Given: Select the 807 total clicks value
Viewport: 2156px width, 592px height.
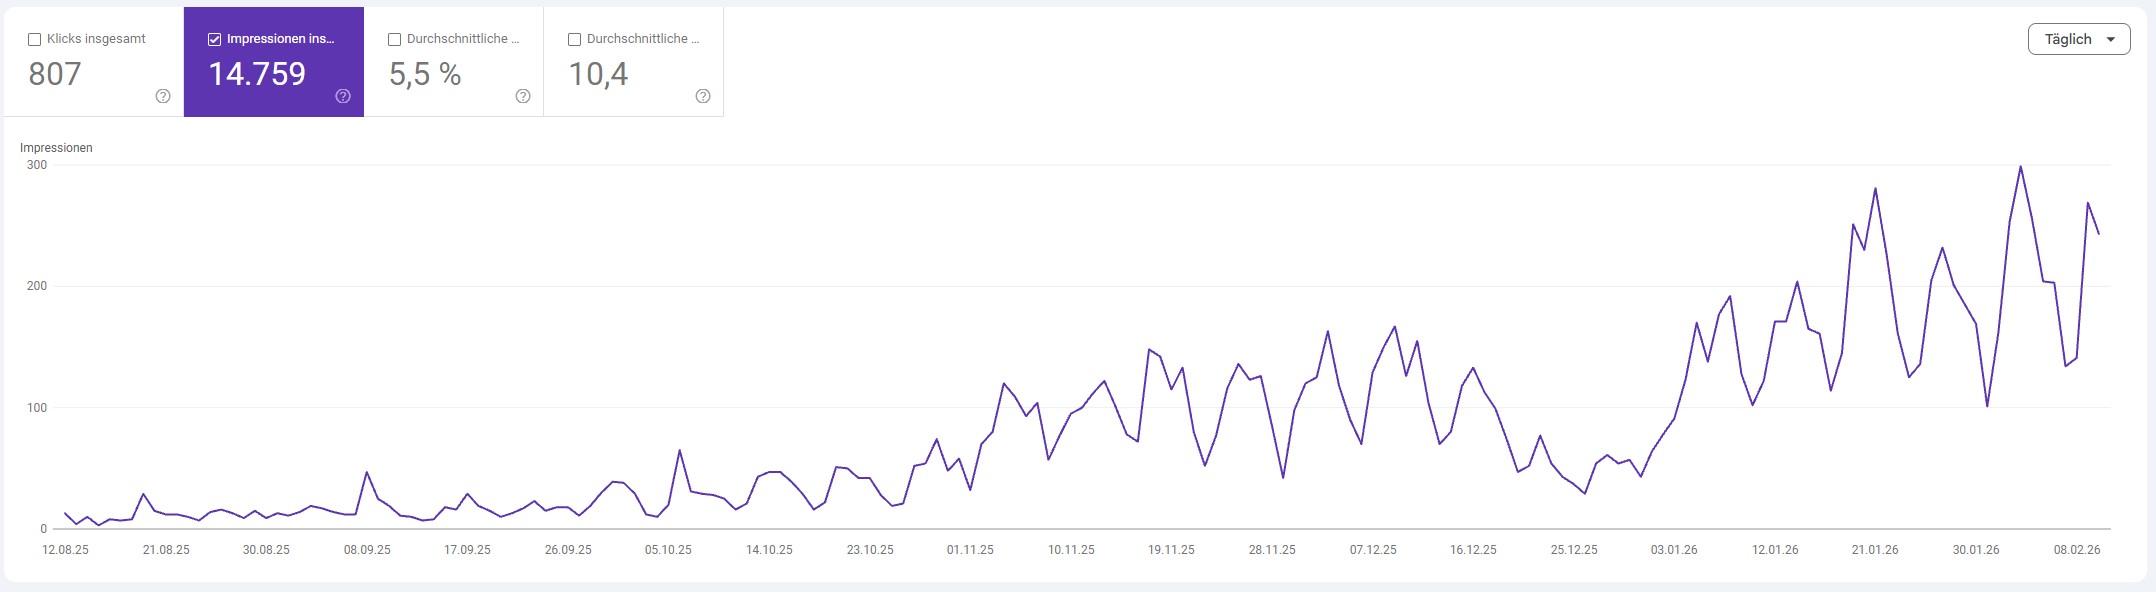Looking at the screenshot, I should (x=55, y=74).
